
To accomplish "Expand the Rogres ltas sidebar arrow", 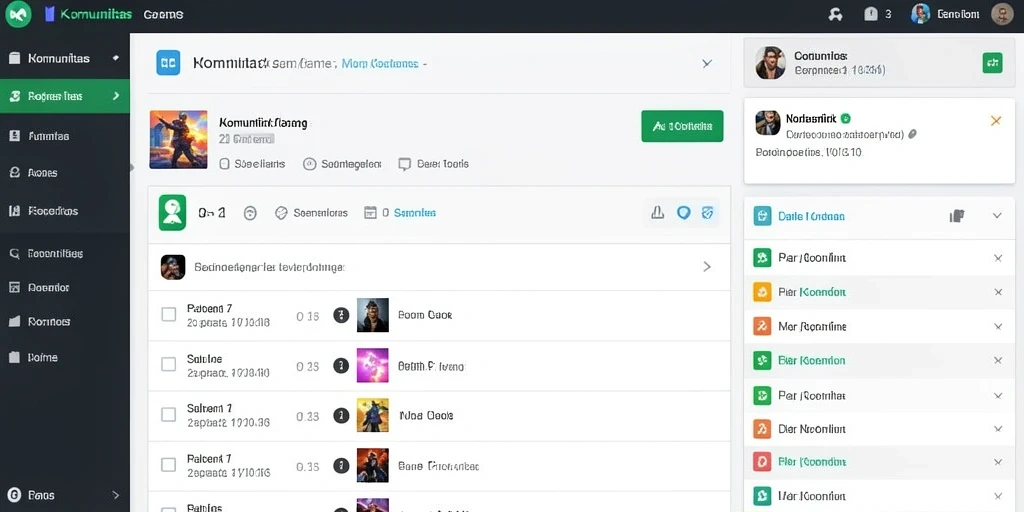I will pyautogui.click(x=116, y=96).
